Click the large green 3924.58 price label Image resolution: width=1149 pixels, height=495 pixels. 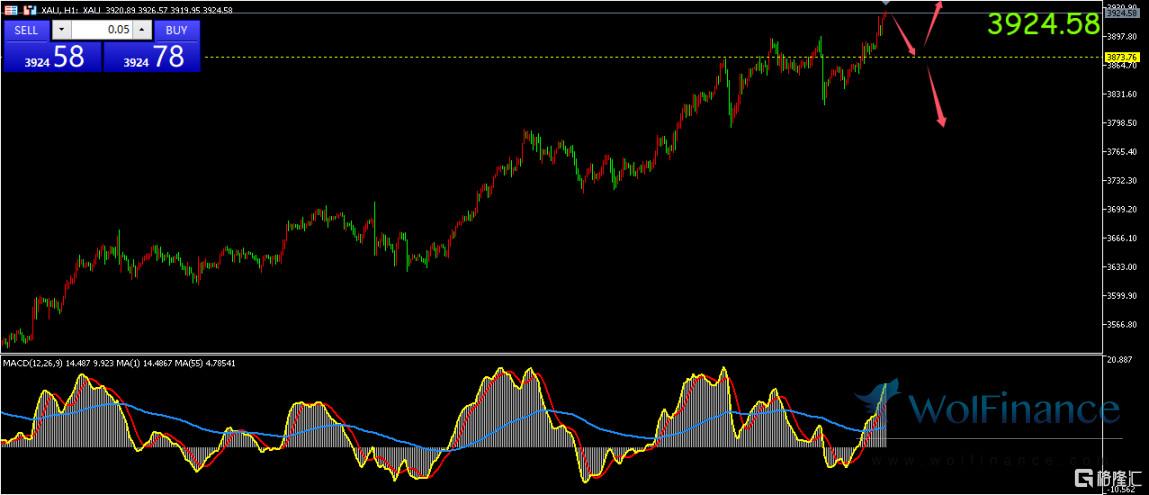tap(1043, 25)
